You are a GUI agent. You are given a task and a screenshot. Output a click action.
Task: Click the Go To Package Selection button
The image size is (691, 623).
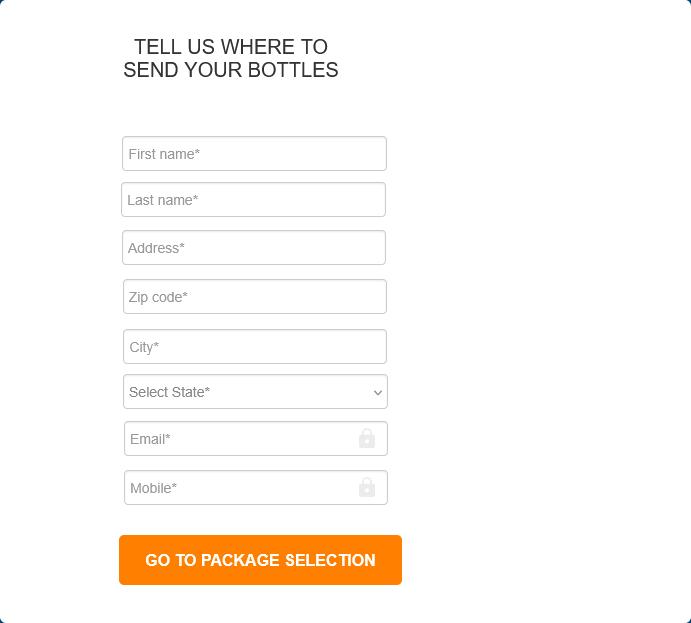260,560
